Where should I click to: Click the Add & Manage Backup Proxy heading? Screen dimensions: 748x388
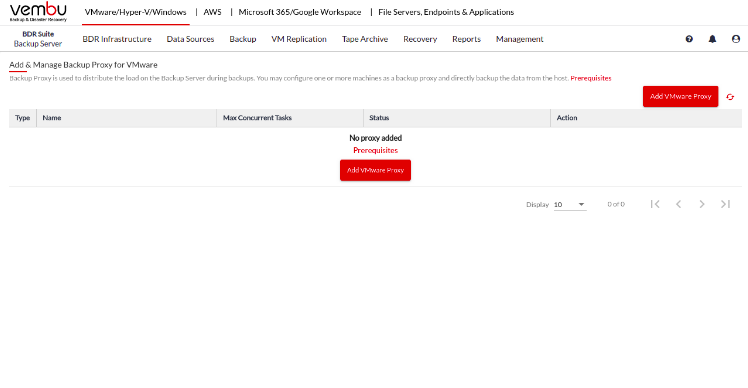click(x=83, y=65)
